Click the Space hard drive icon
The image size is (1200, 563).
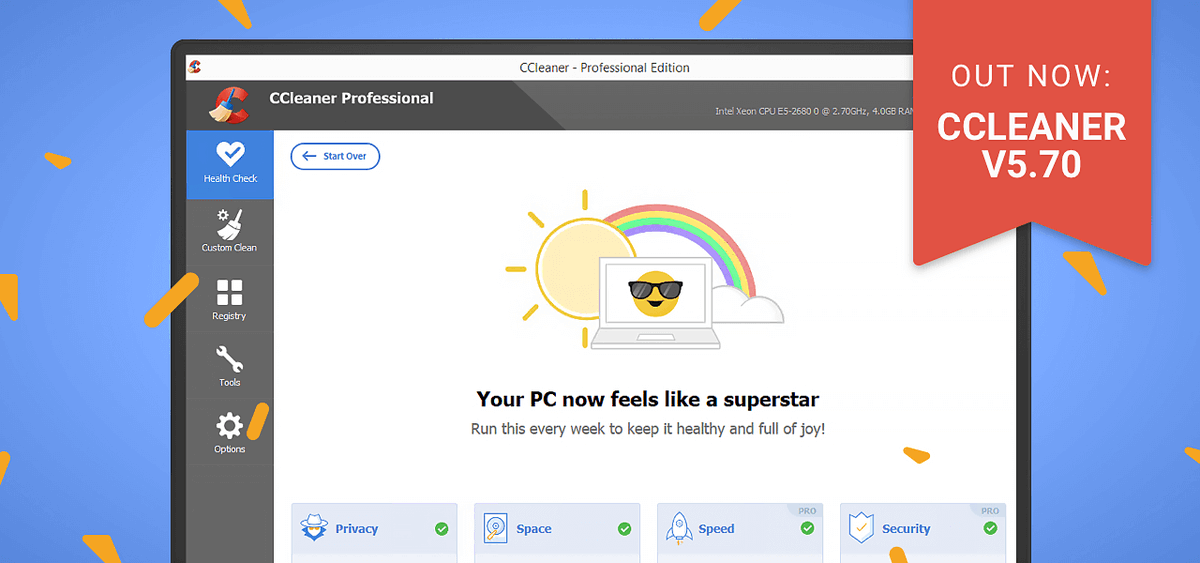tap(496, 528)
